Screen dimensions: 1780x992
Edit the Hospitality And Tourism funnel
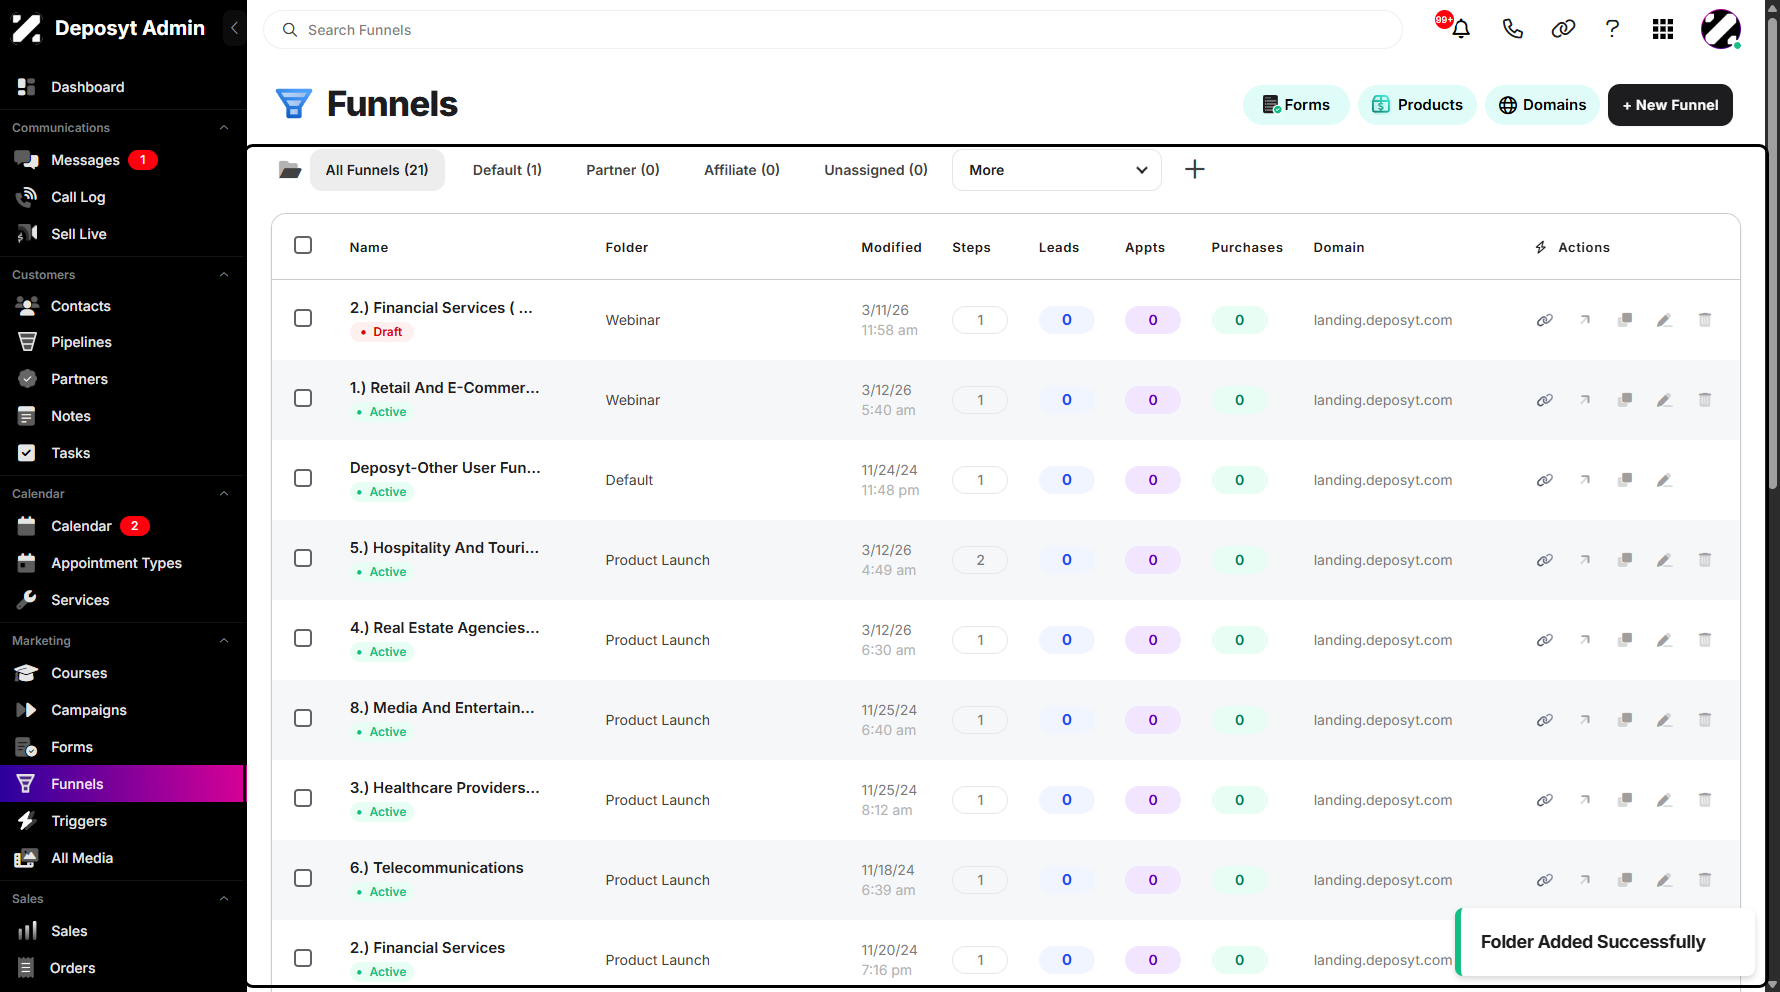pos(1665,560)
